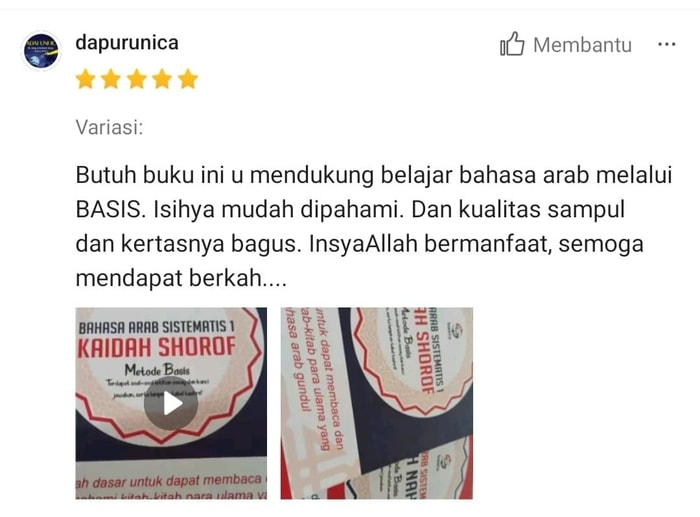700x517 pixels.
Task: Play the Kaidah Shorof review video
Action: [171, 404]
